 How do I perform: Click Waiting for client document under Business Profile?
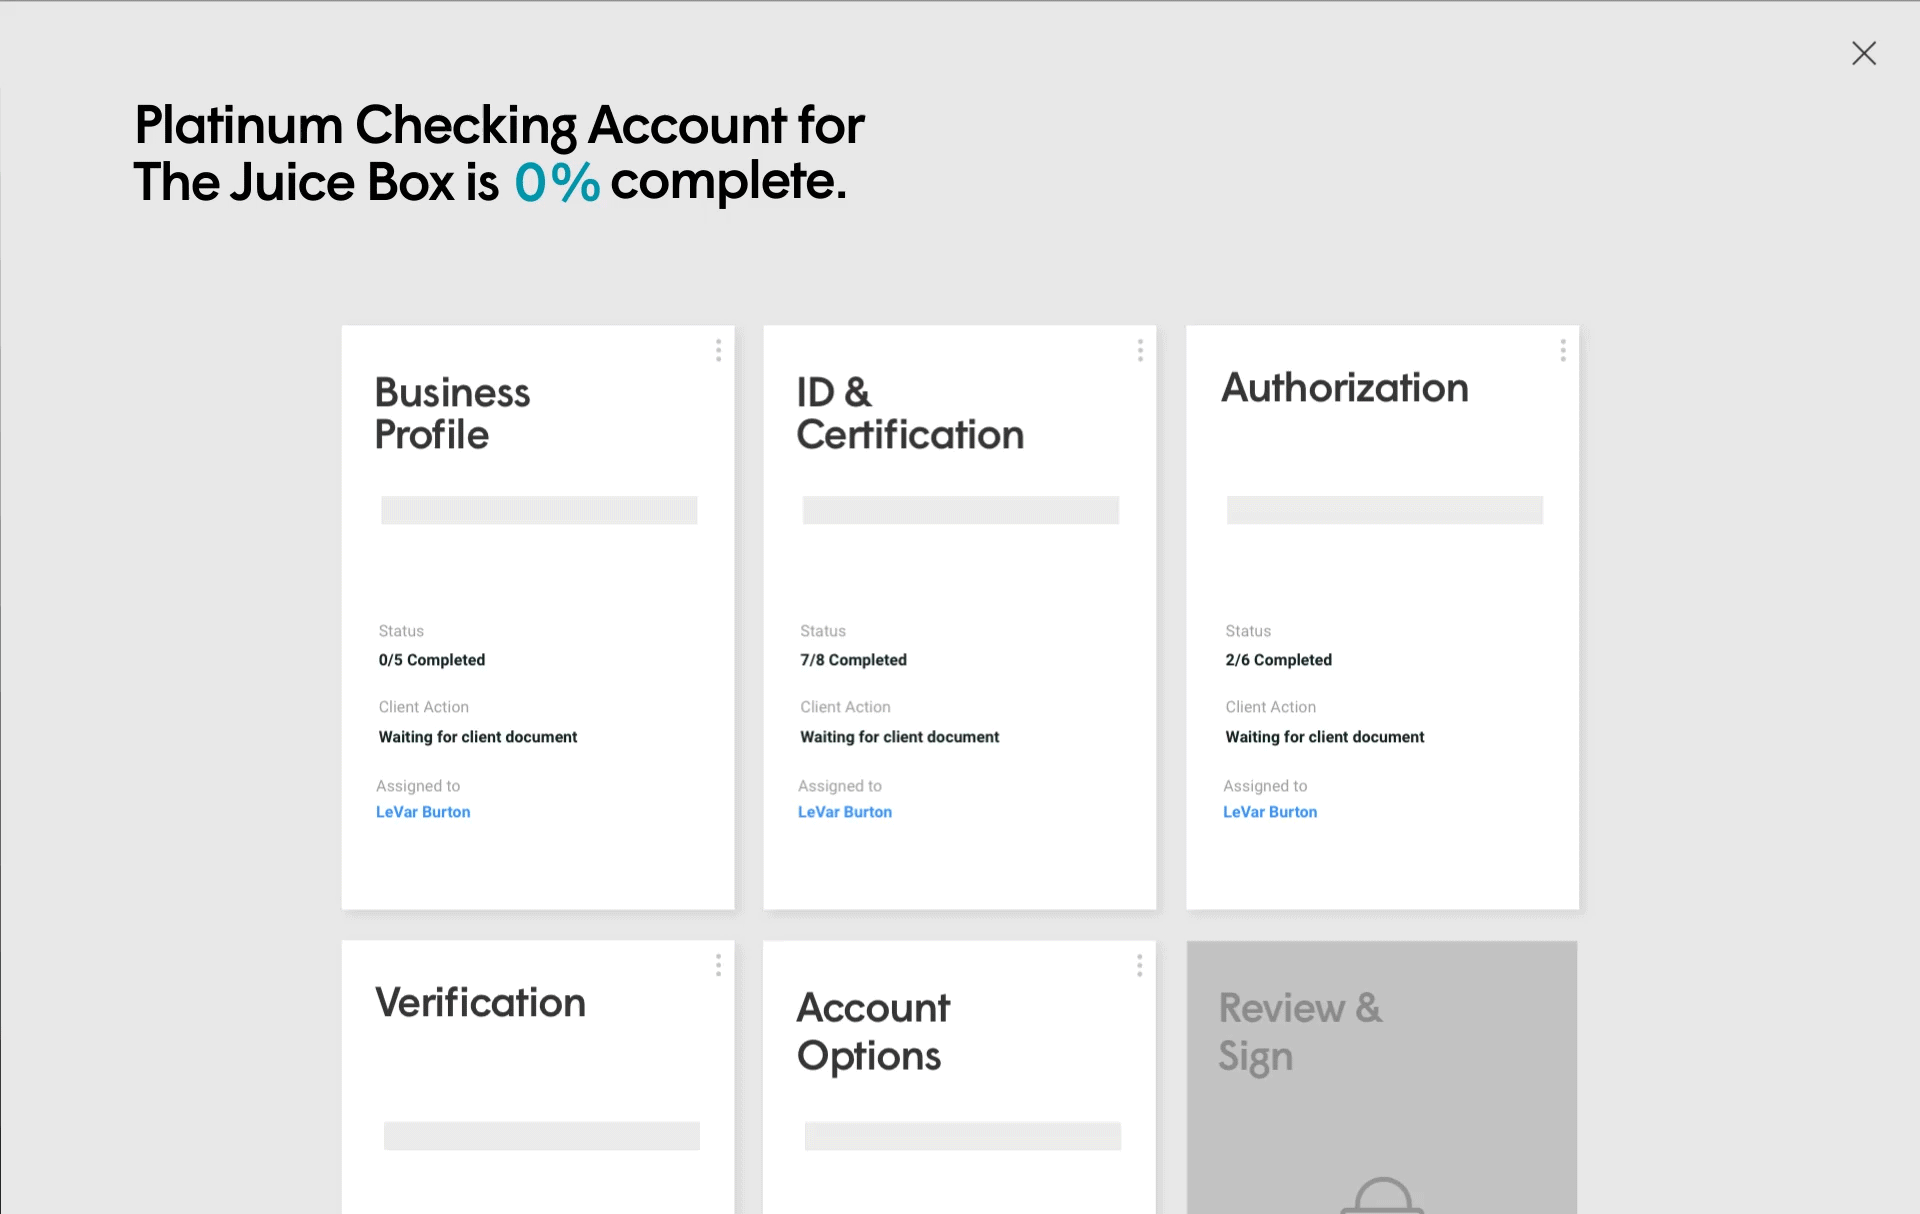[478, 737]
